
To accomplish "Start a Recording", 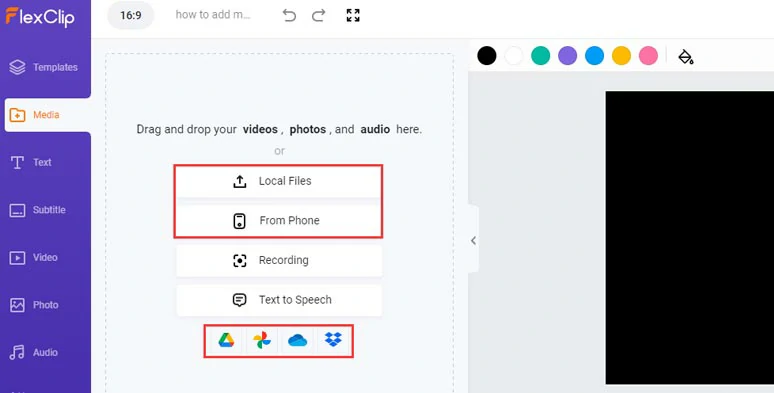I will (x=279, y=260).
